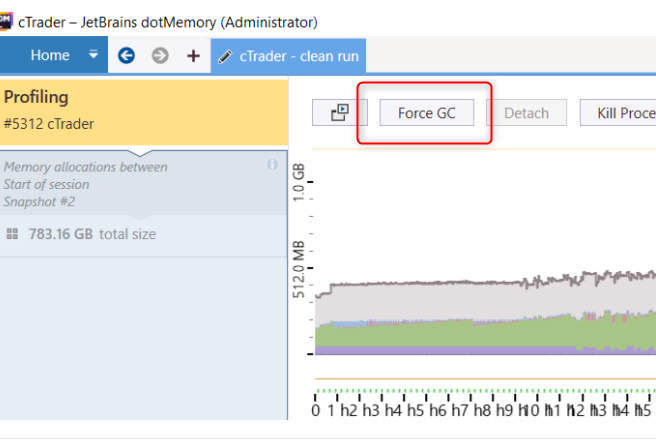Click the timeline at the h8 marker
Screen dimensions: 656x445
pyautogui.click(x=482, y=410)
